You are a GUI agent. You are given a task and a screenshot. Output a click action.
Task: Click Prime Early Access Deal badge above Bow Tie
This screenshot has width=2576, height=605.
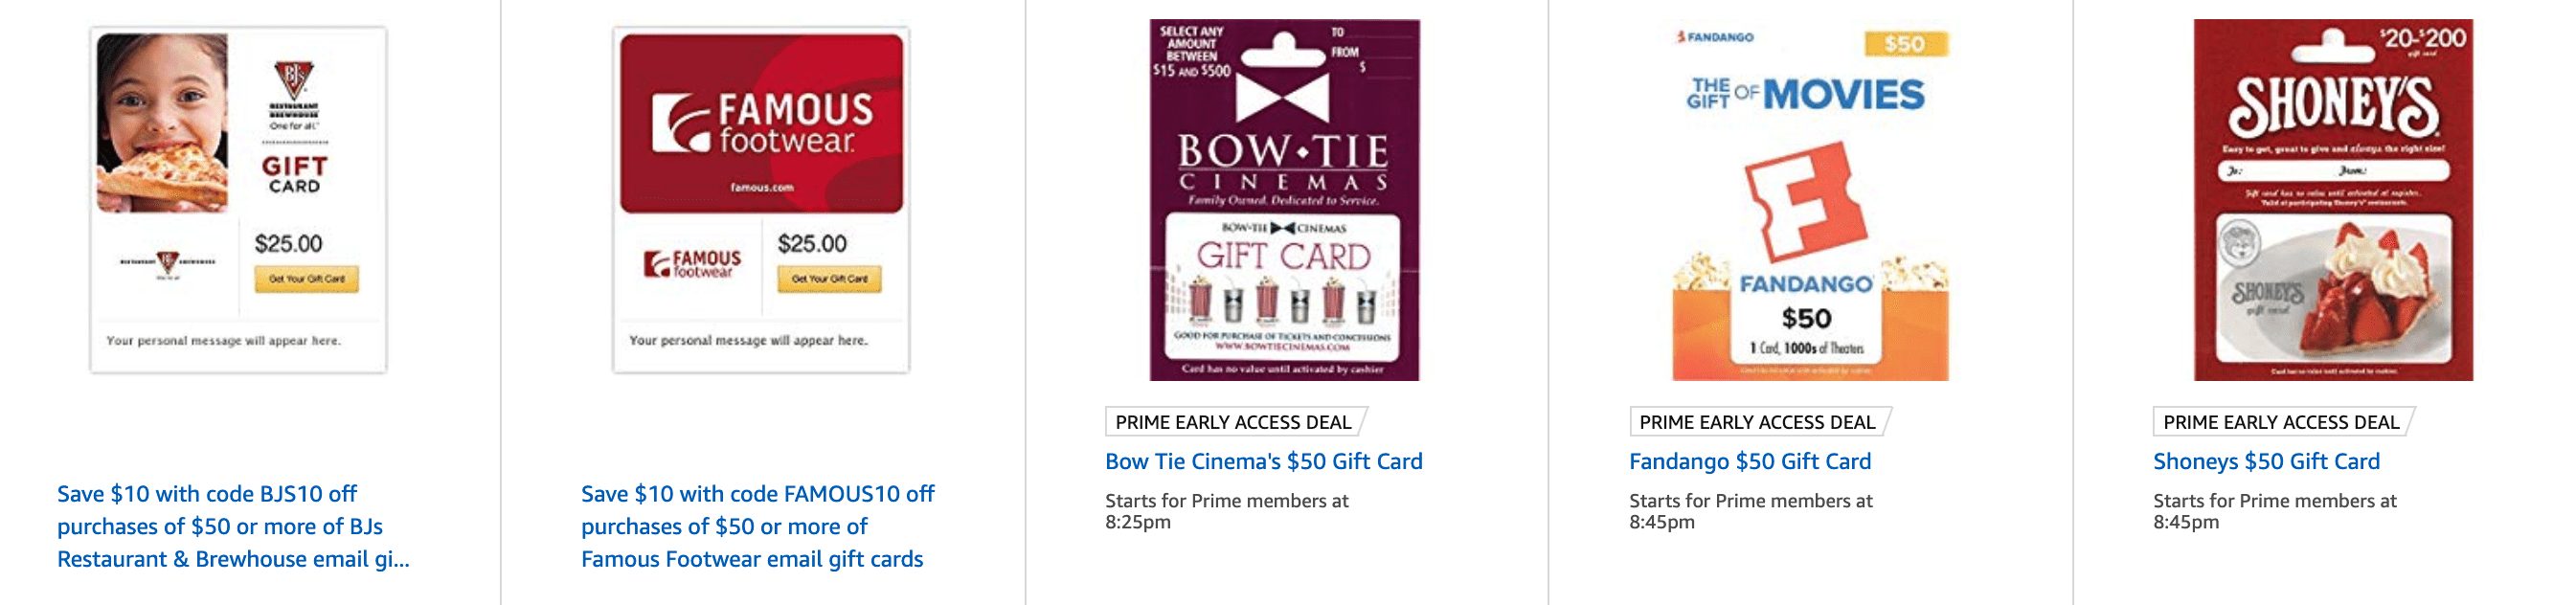(1235, 422)
